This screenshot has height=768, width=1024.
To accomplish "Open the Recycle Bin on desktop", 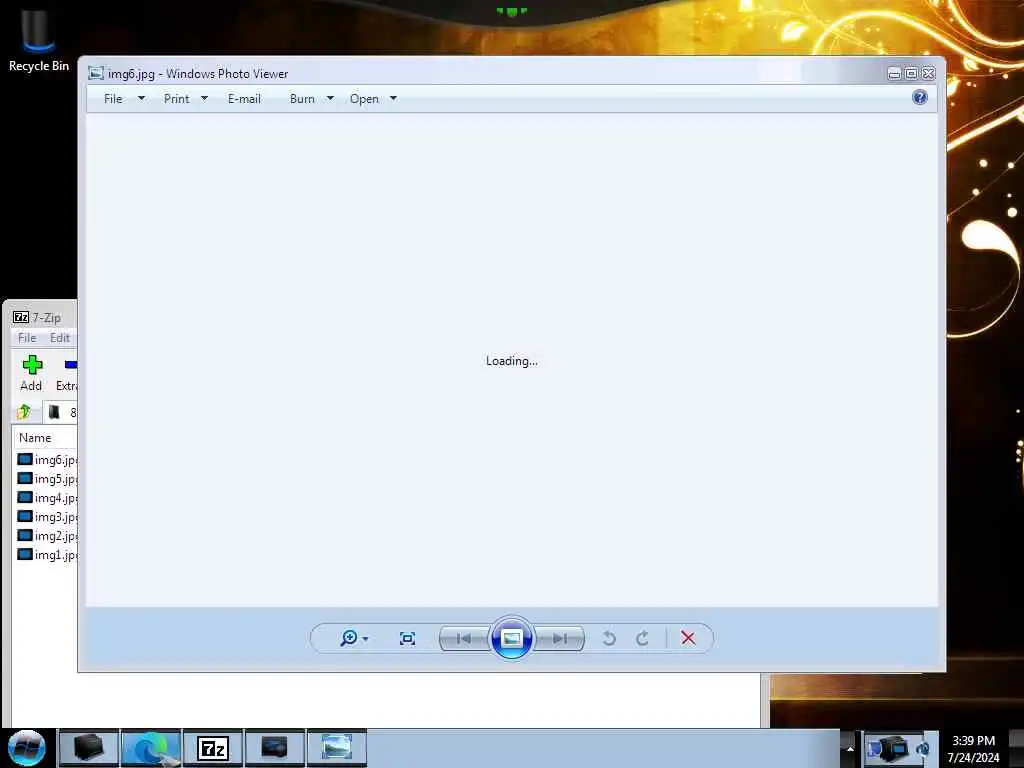I will pyautogui.click(x=39, y=40).
